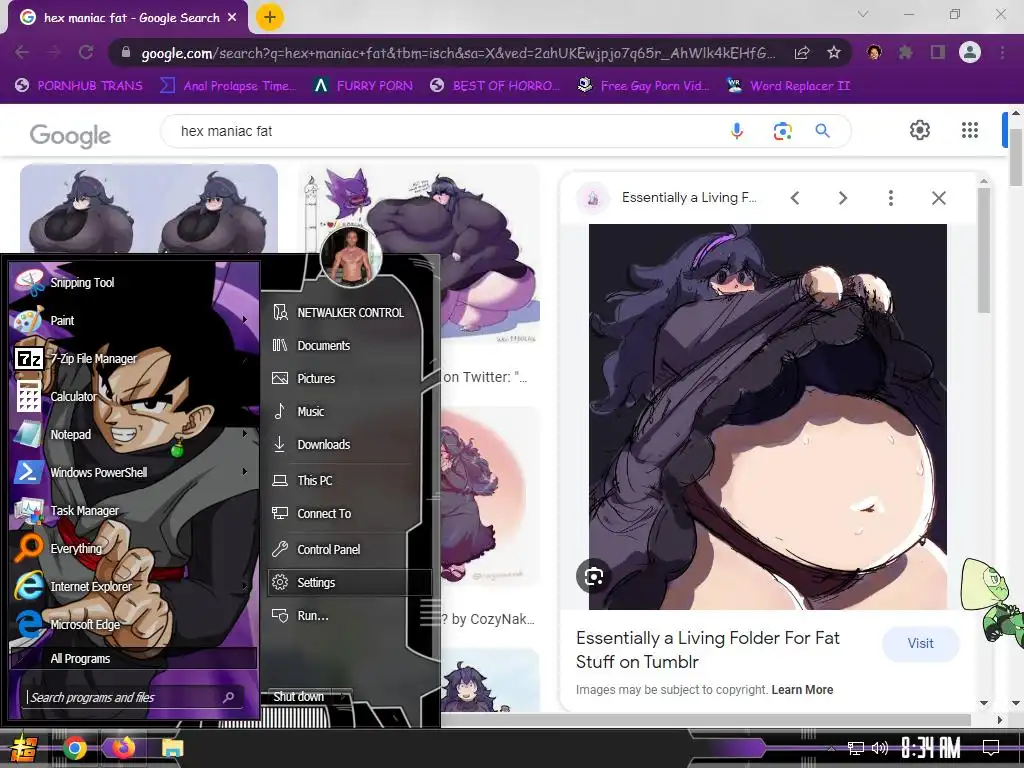Click the volume icon in system tray

click(880, 748)
